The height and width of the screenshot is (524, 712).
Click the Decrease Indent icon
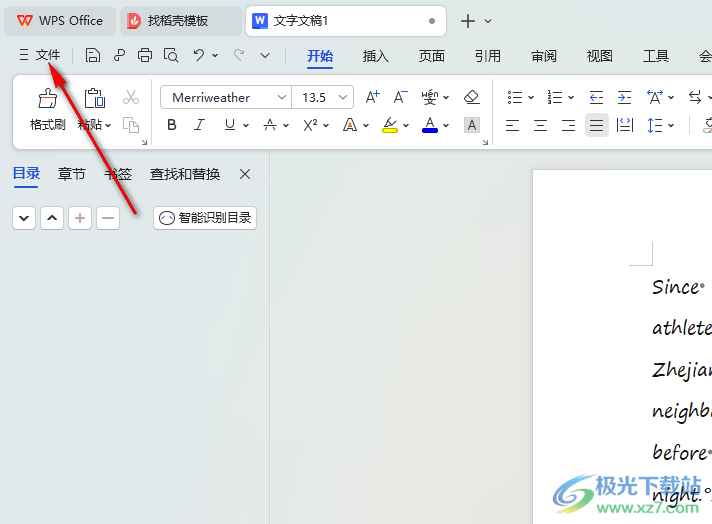click(x=596, y=97)
